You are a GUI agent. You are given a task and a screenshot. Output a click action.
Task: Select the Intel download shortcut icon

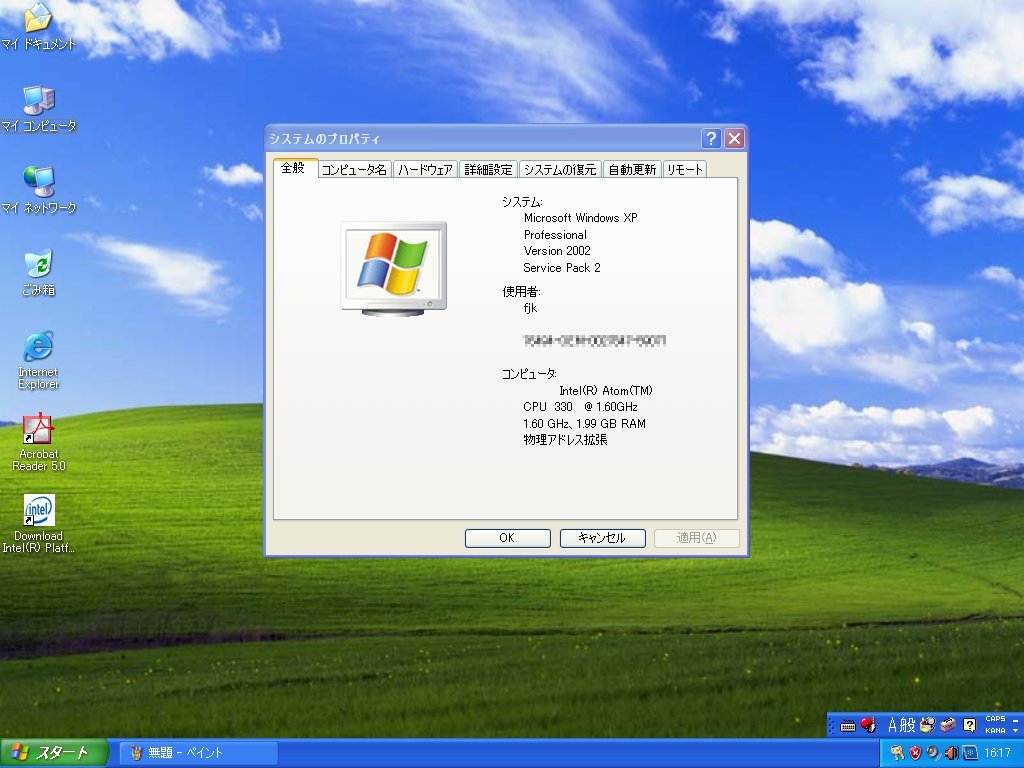(38, 511)
